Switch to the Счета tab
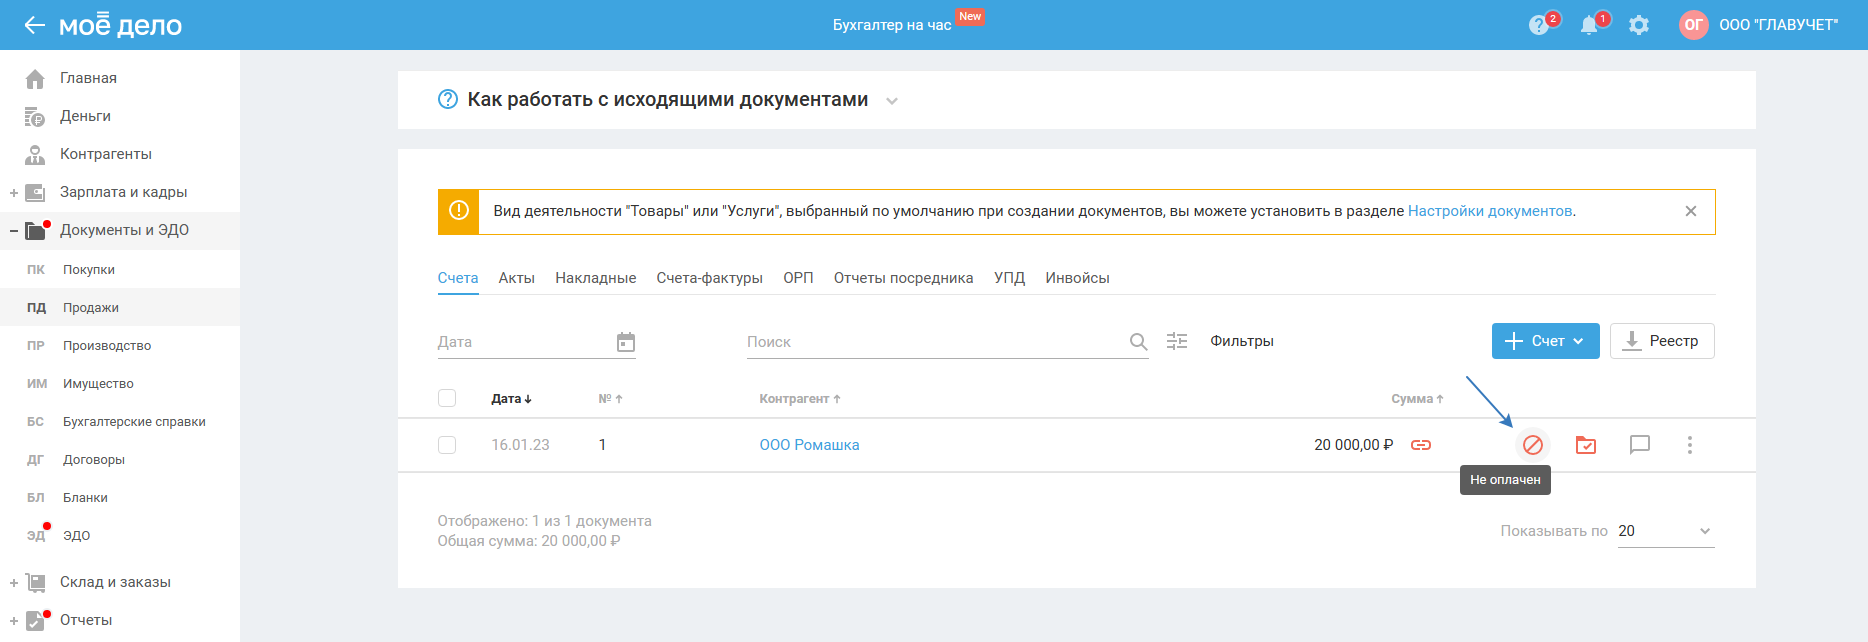 click(x=458, y=278)
